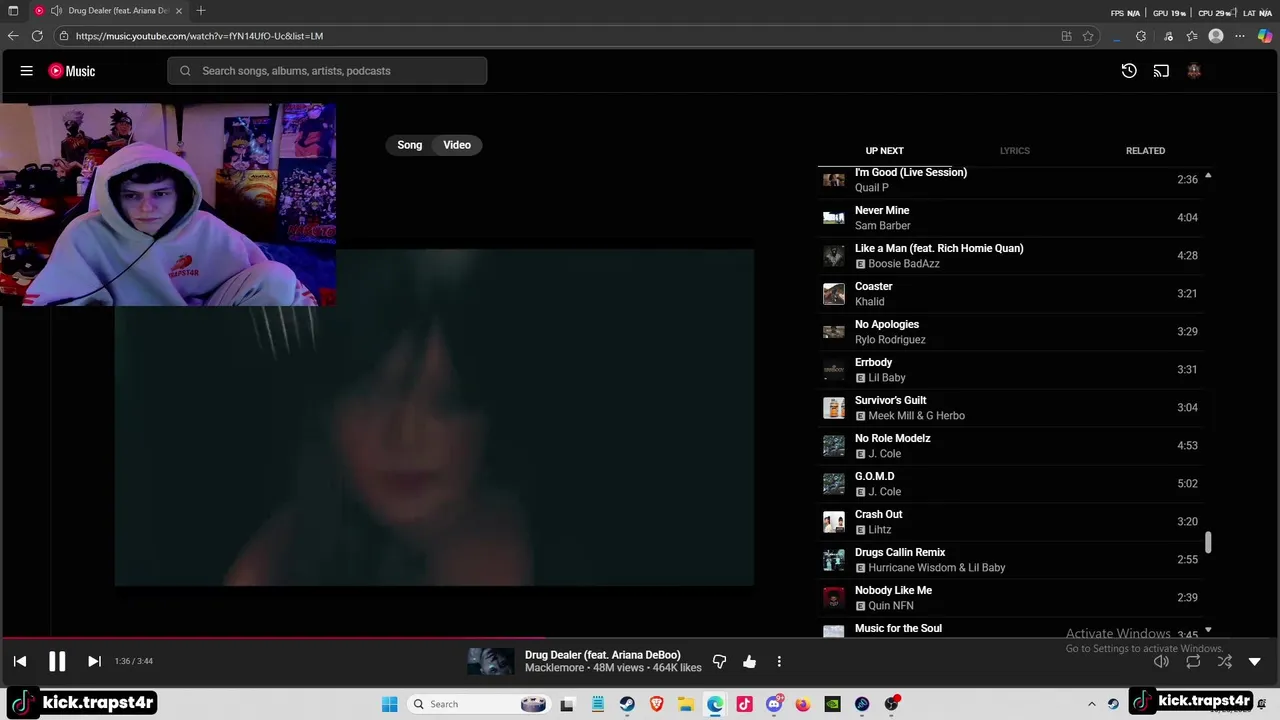The height and width of the screenshot is (720, 1280).
Task: Open a new browser tab
Action: tap(201, 11)
